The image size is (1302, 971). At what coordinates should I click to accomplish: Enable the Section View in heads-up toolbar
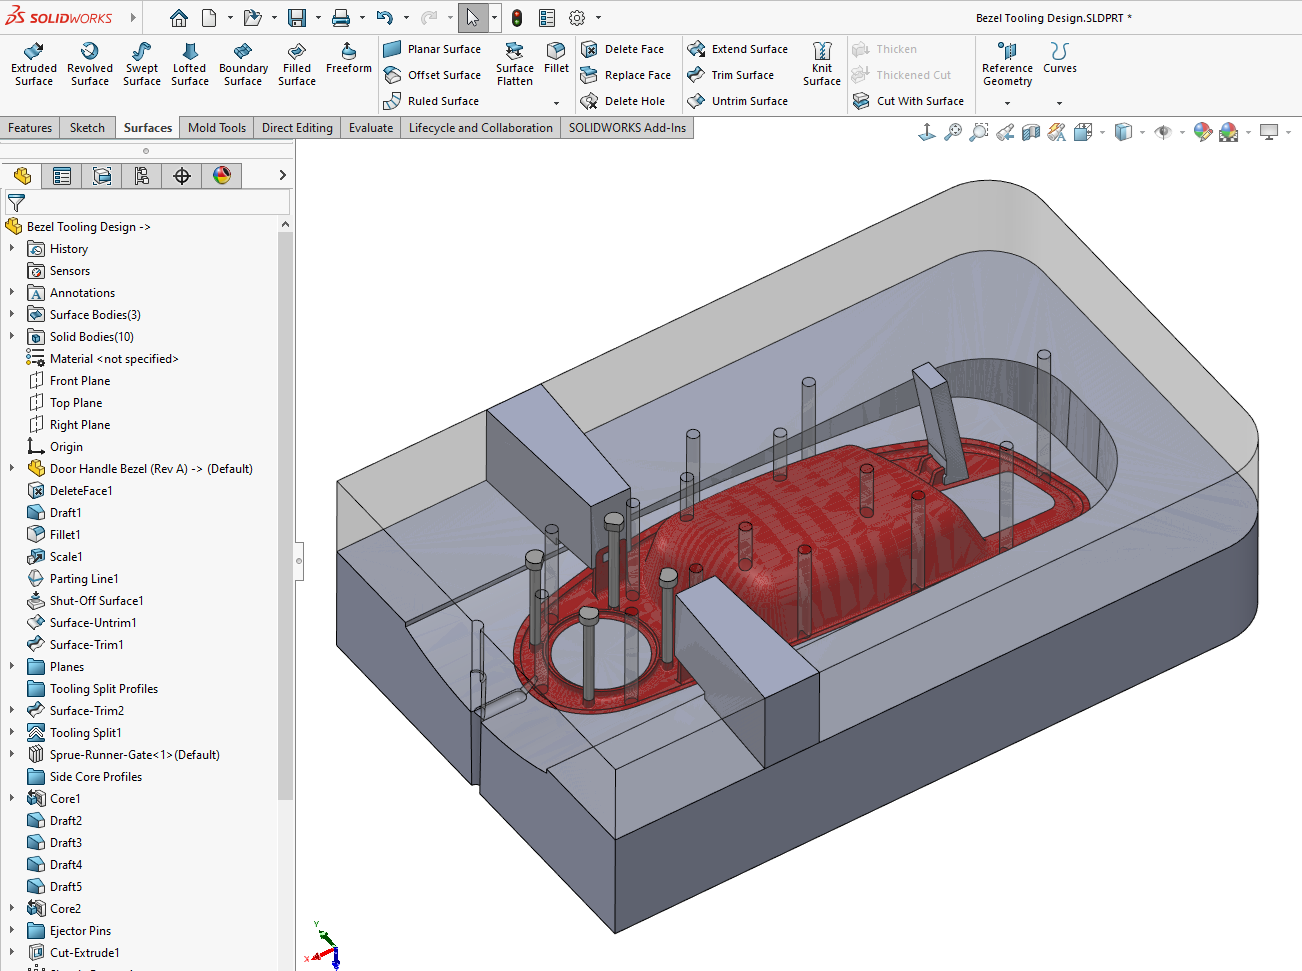[x=1030, y=131]
